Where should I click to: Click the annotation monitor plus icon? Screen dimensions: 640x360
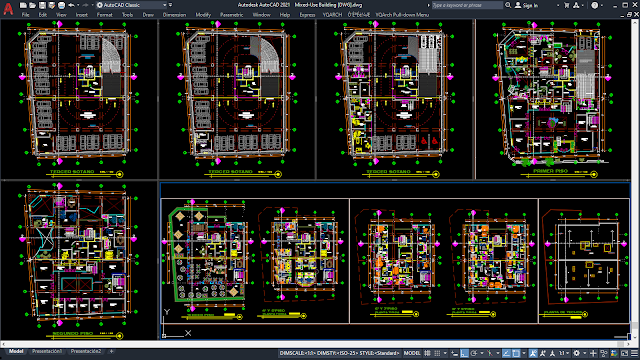coord(593,353)
